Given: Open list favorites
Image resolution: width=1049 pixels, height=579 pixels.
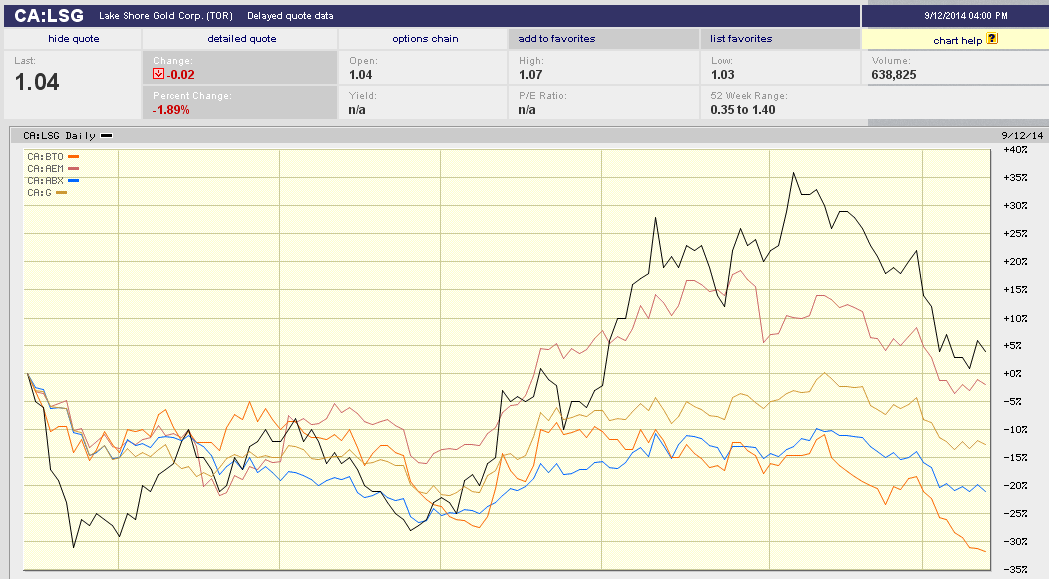Looking at the screenshot, I should pyautogui.click(x=741, y=39).
